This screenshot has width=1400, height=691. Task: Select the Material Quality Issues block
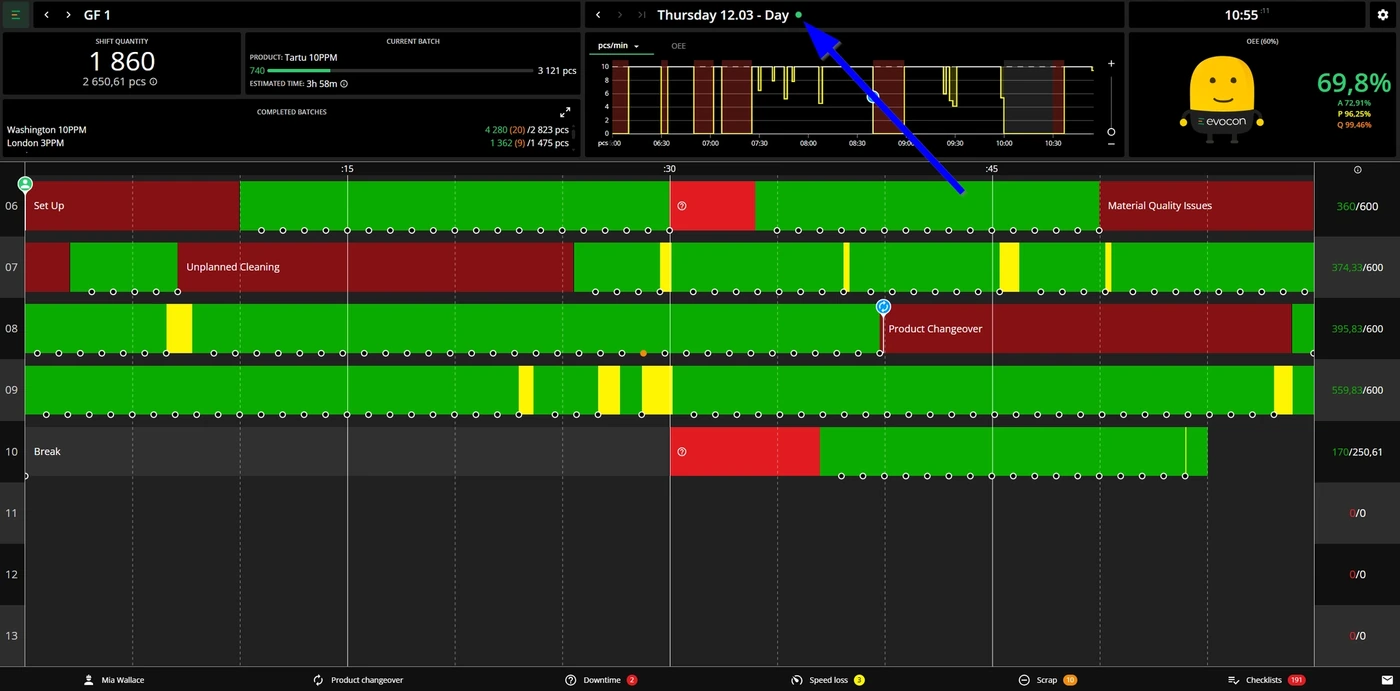pos(1207,206)
